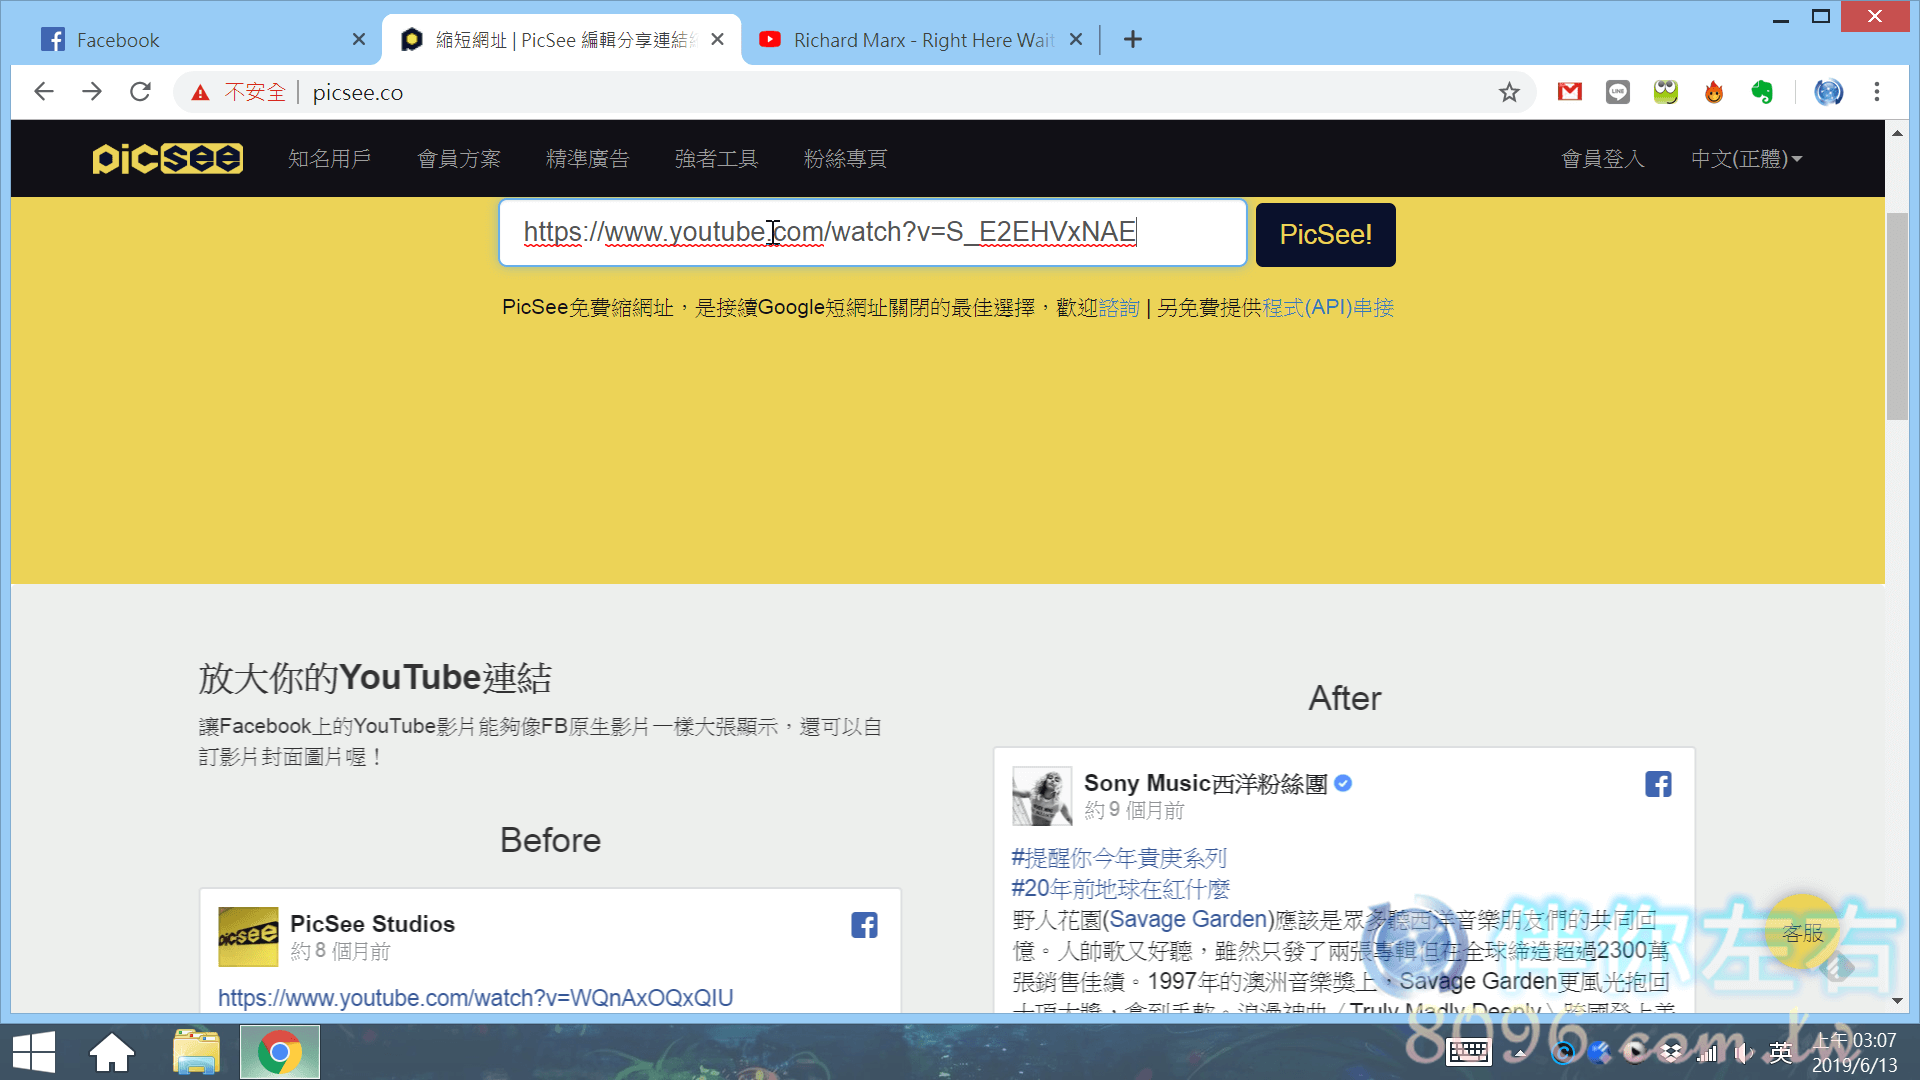The height and width of the screenshot is (1080, 1920).
Task: Open the green frog extension icon
Action: click(x=1666, y=92)
